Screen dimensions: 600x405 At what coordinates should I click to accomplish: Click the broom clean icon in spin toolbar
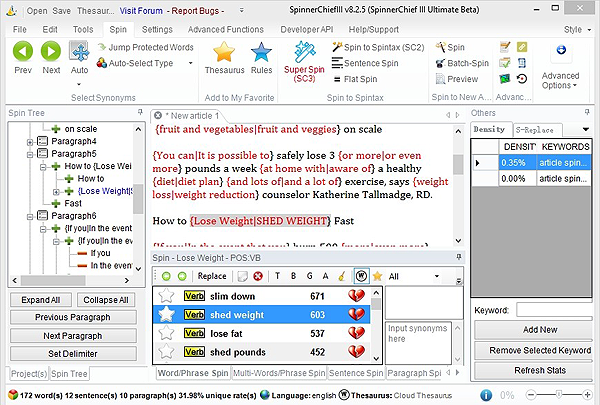tap(342, 276)
